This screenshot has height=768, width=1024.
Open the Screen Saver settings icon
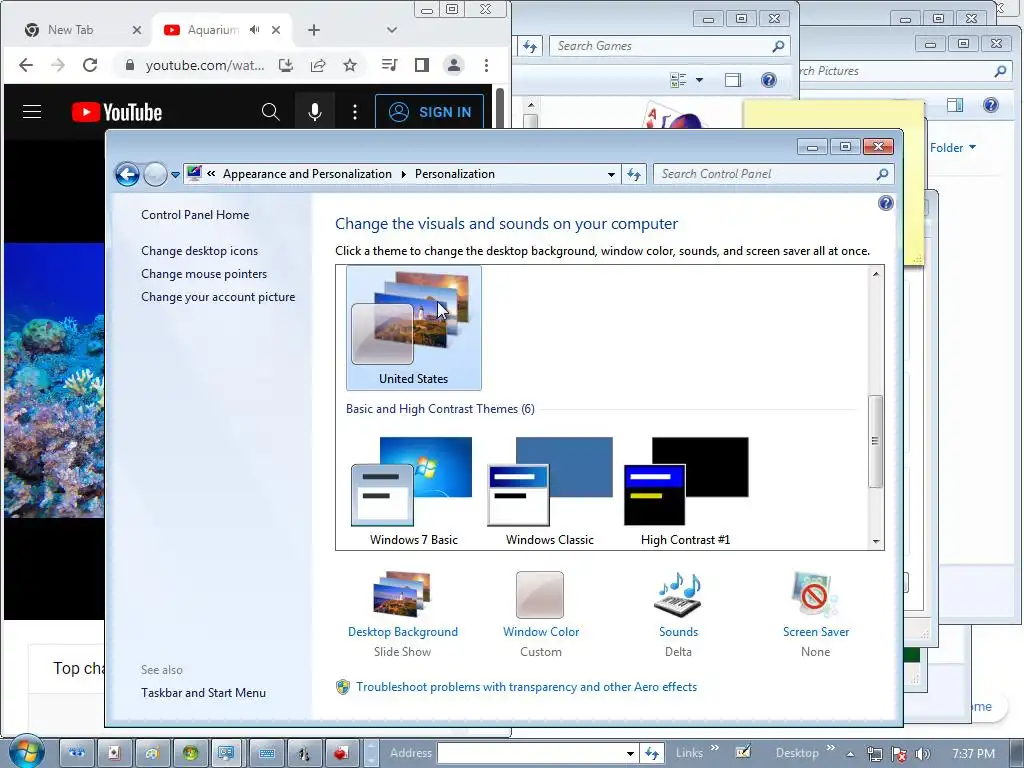click(815, 594)
